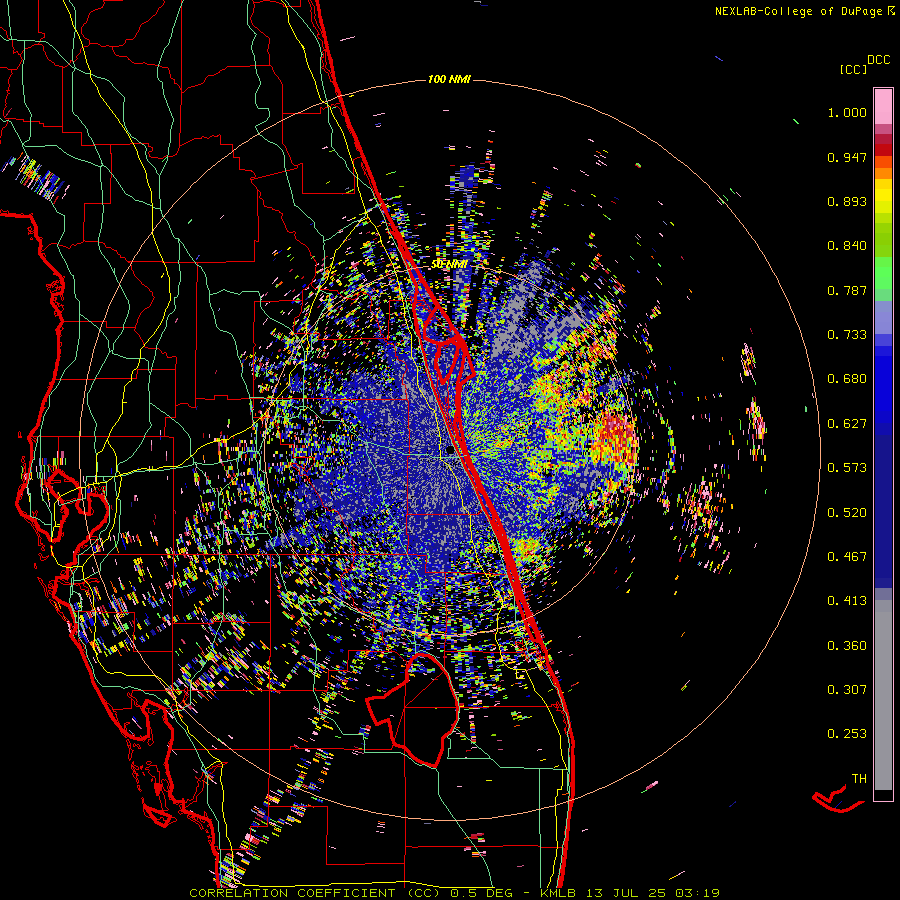The height and width of the screenshot is (900, 900).
Task: Click the 03:19 timestamp
Action: (x=696, y=893)
